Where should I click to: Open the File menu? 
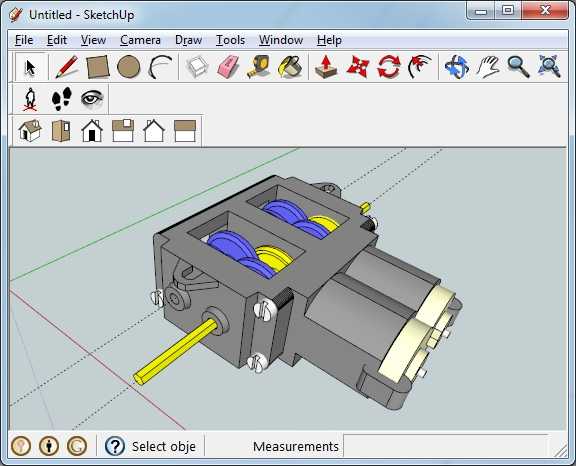24,40
